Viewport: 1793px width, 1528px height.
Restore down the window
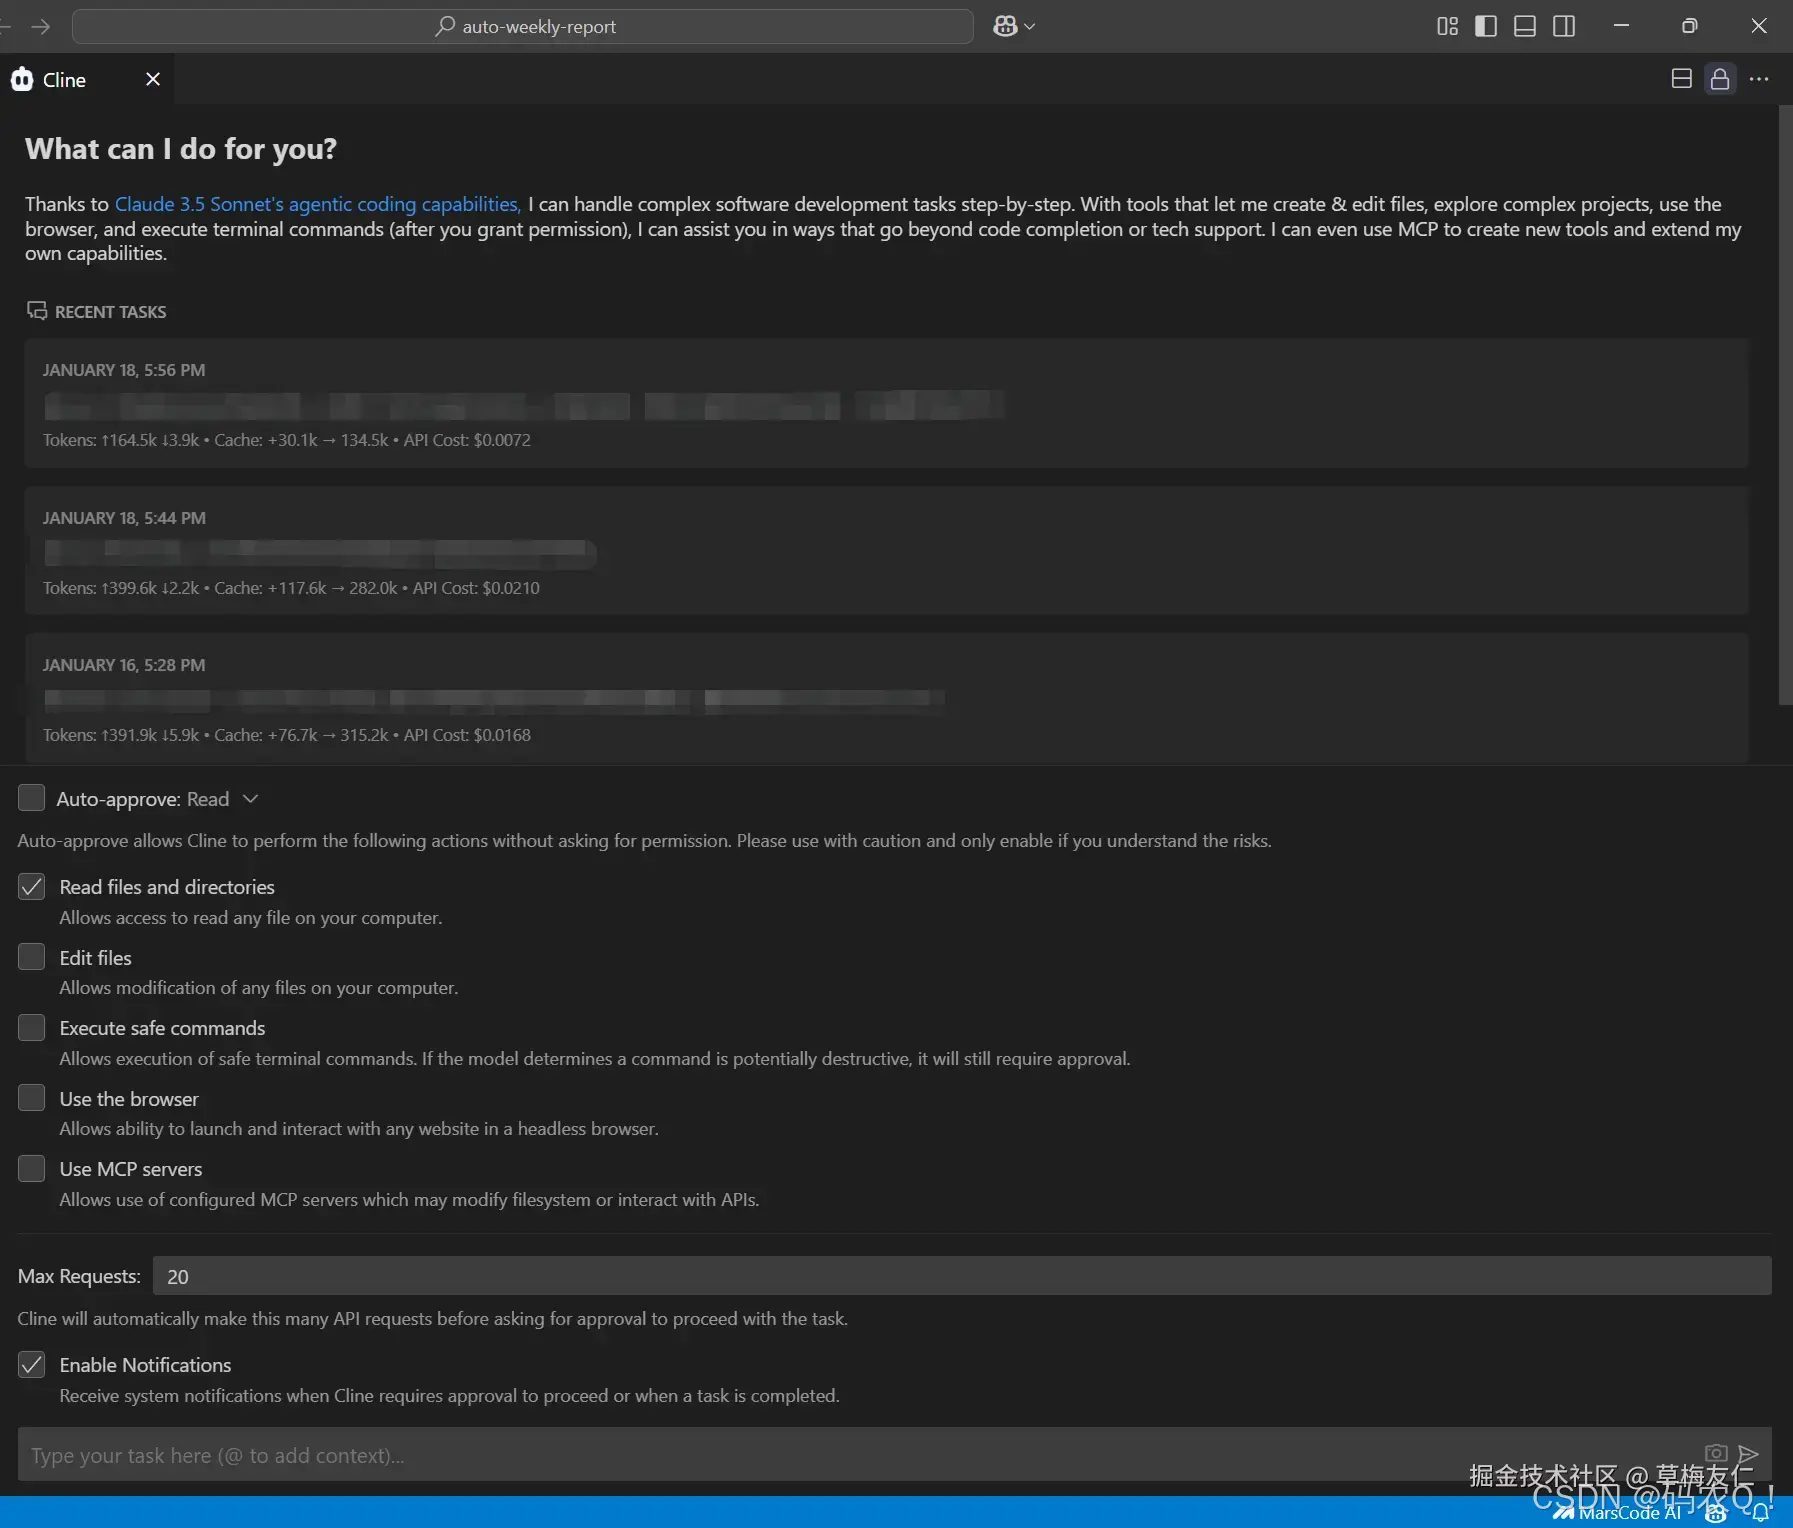click(x=1689, y=26)
